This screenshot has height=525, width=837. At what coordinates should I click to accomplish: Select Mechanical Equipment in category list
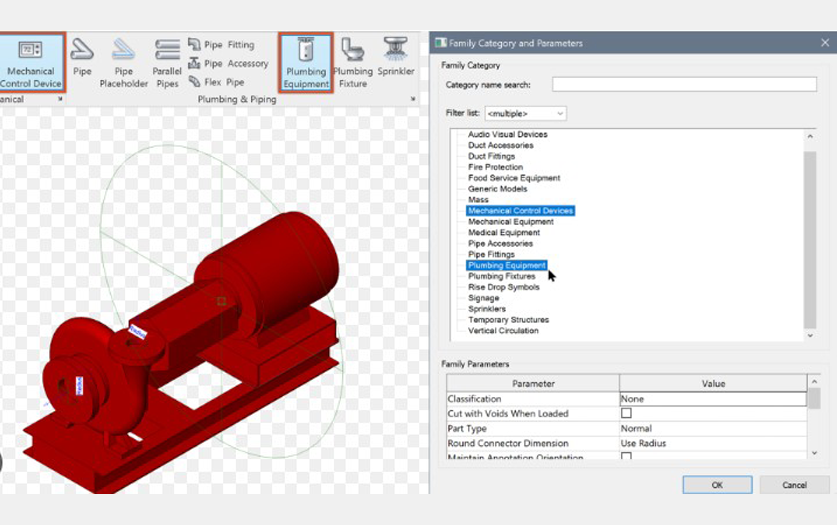point(510,222)
